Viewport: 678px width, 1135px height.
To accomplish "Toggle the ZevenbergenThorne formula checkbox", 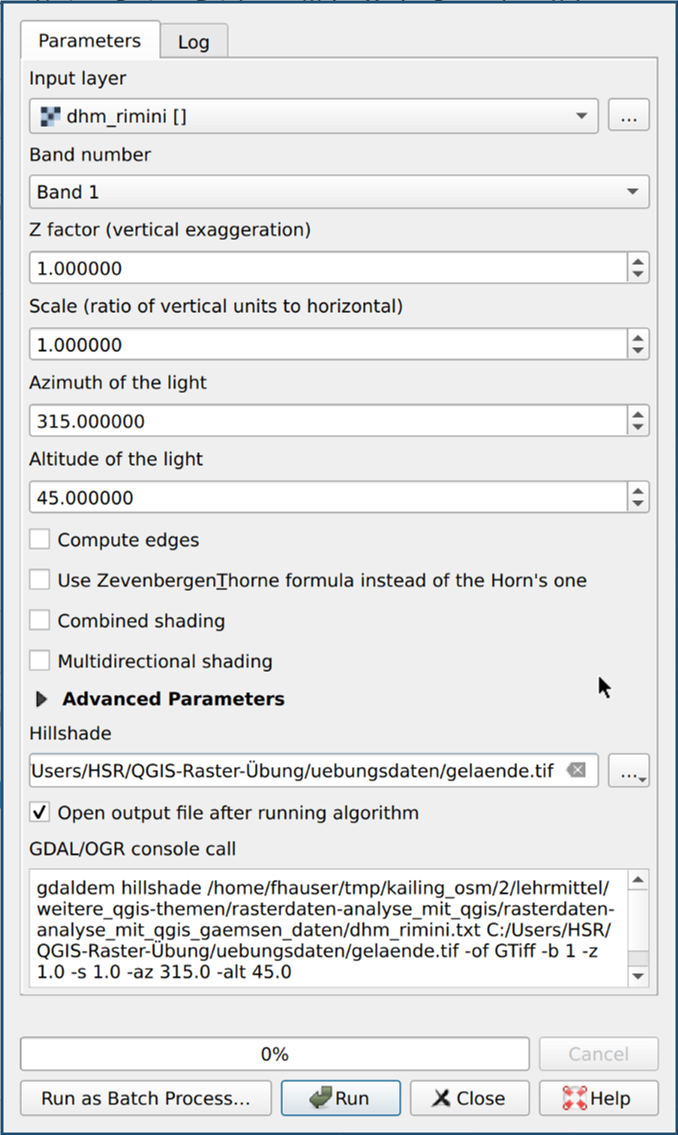I will point(40,580).
